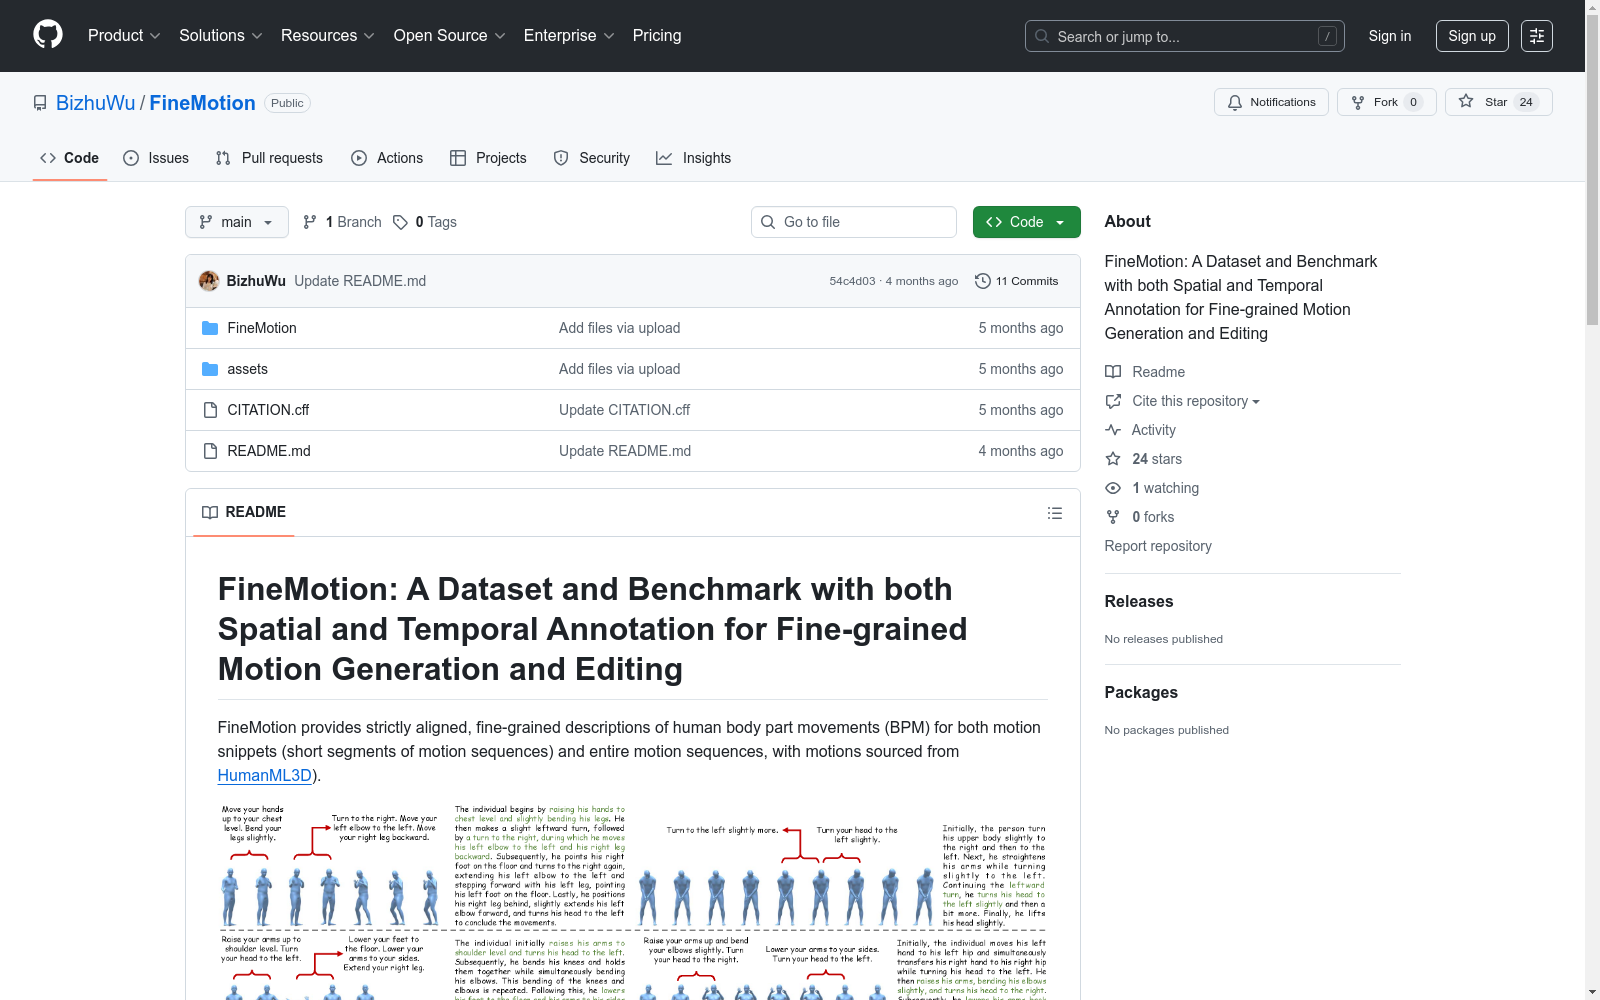Open the Pull requests tab
This screenshot has width=1600, height=1000.
(269, 158)
